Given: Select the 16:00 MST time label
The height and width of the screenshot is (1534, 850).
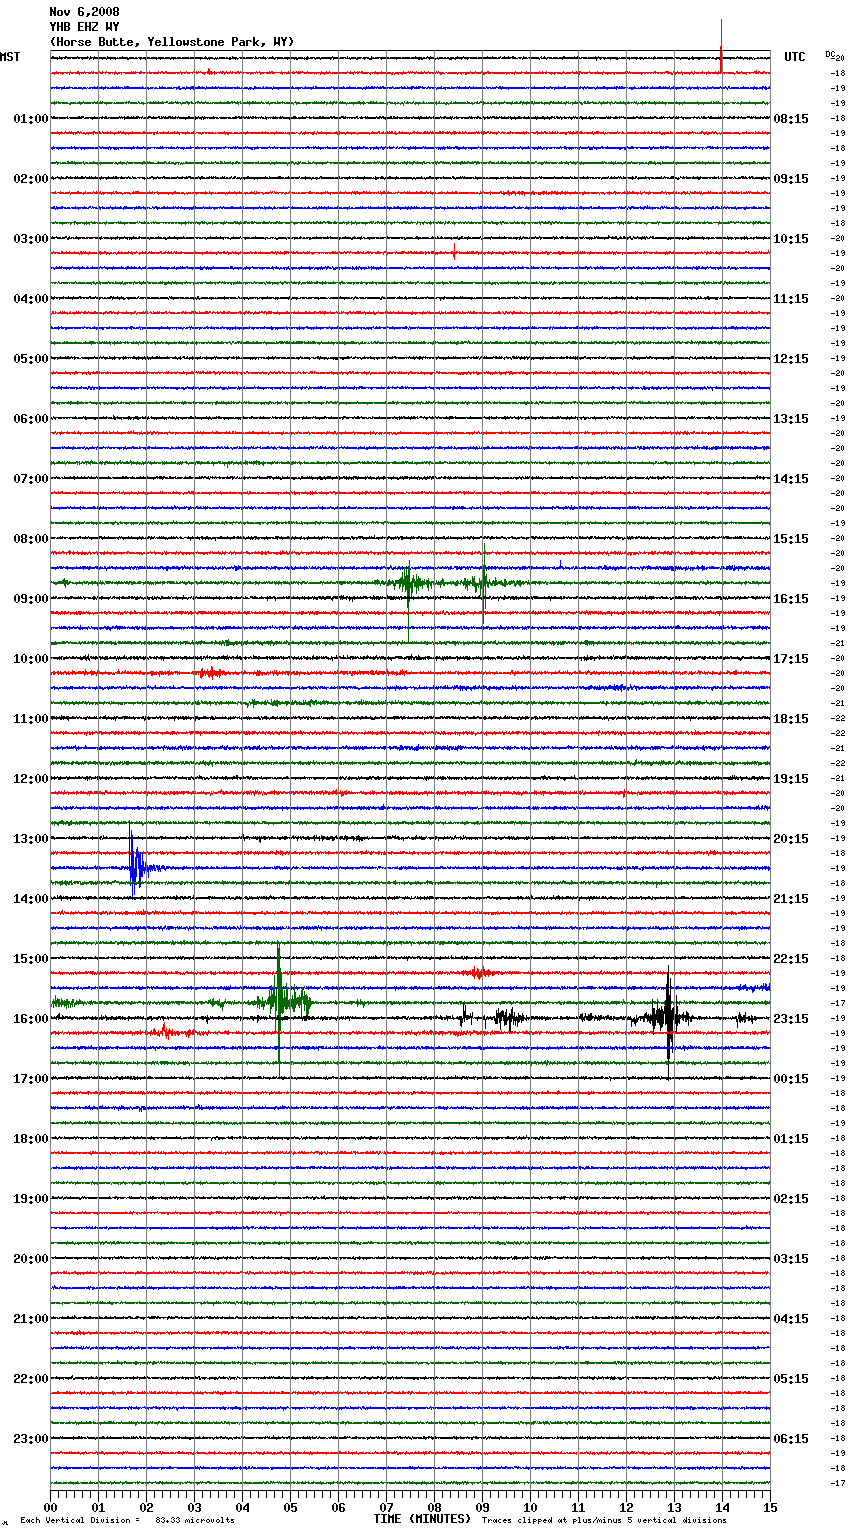Looking at the screenshot, I should coord(31,1019).
